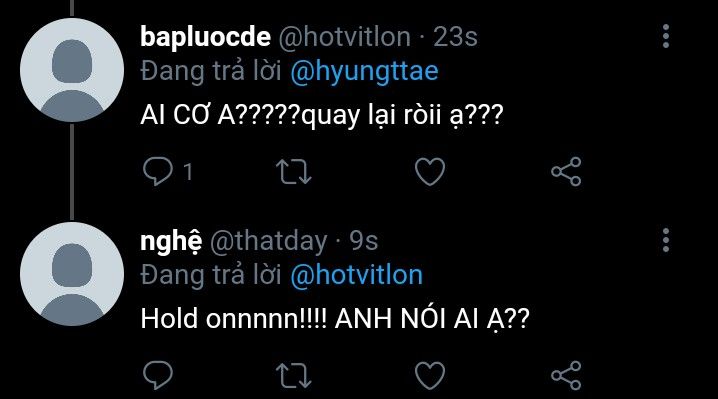Open tweet text "Hold onnnnn!!!! ANH NÓI AI Ạ??"
Screen dimensions: 718x399
[335, 318]
